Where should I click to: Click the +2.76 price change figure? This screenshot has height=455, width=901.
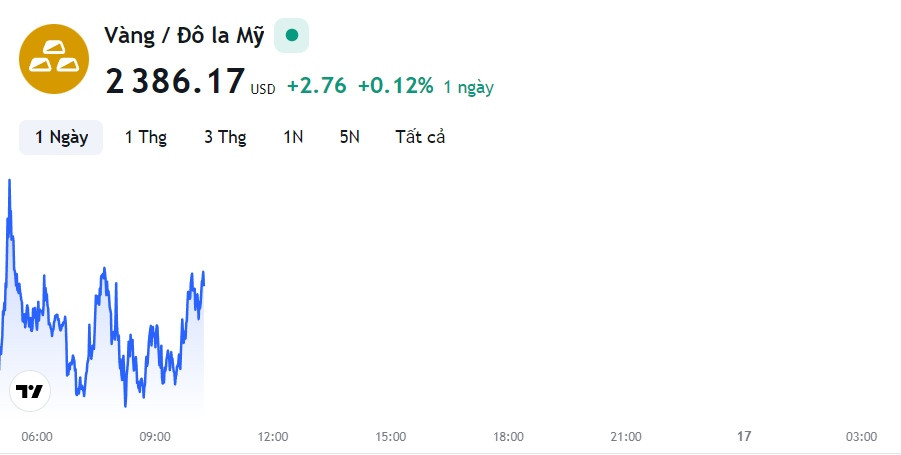point(317,86)
